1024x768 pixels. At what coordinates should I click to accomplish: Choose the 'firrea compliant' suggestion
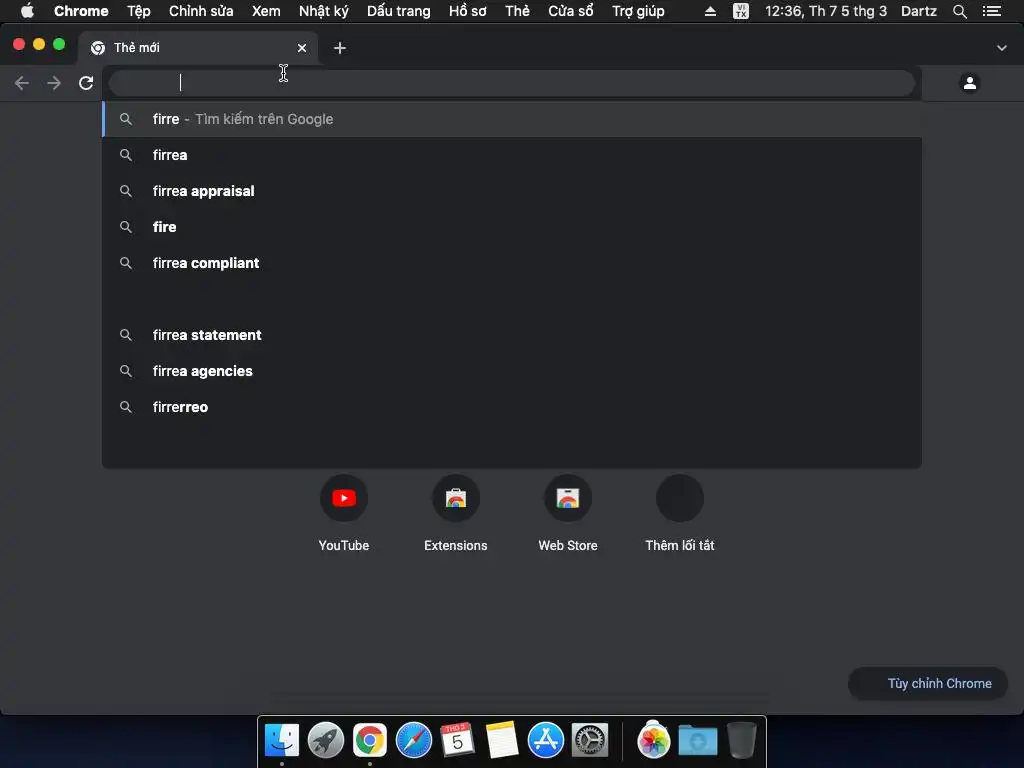click(512, 263)
